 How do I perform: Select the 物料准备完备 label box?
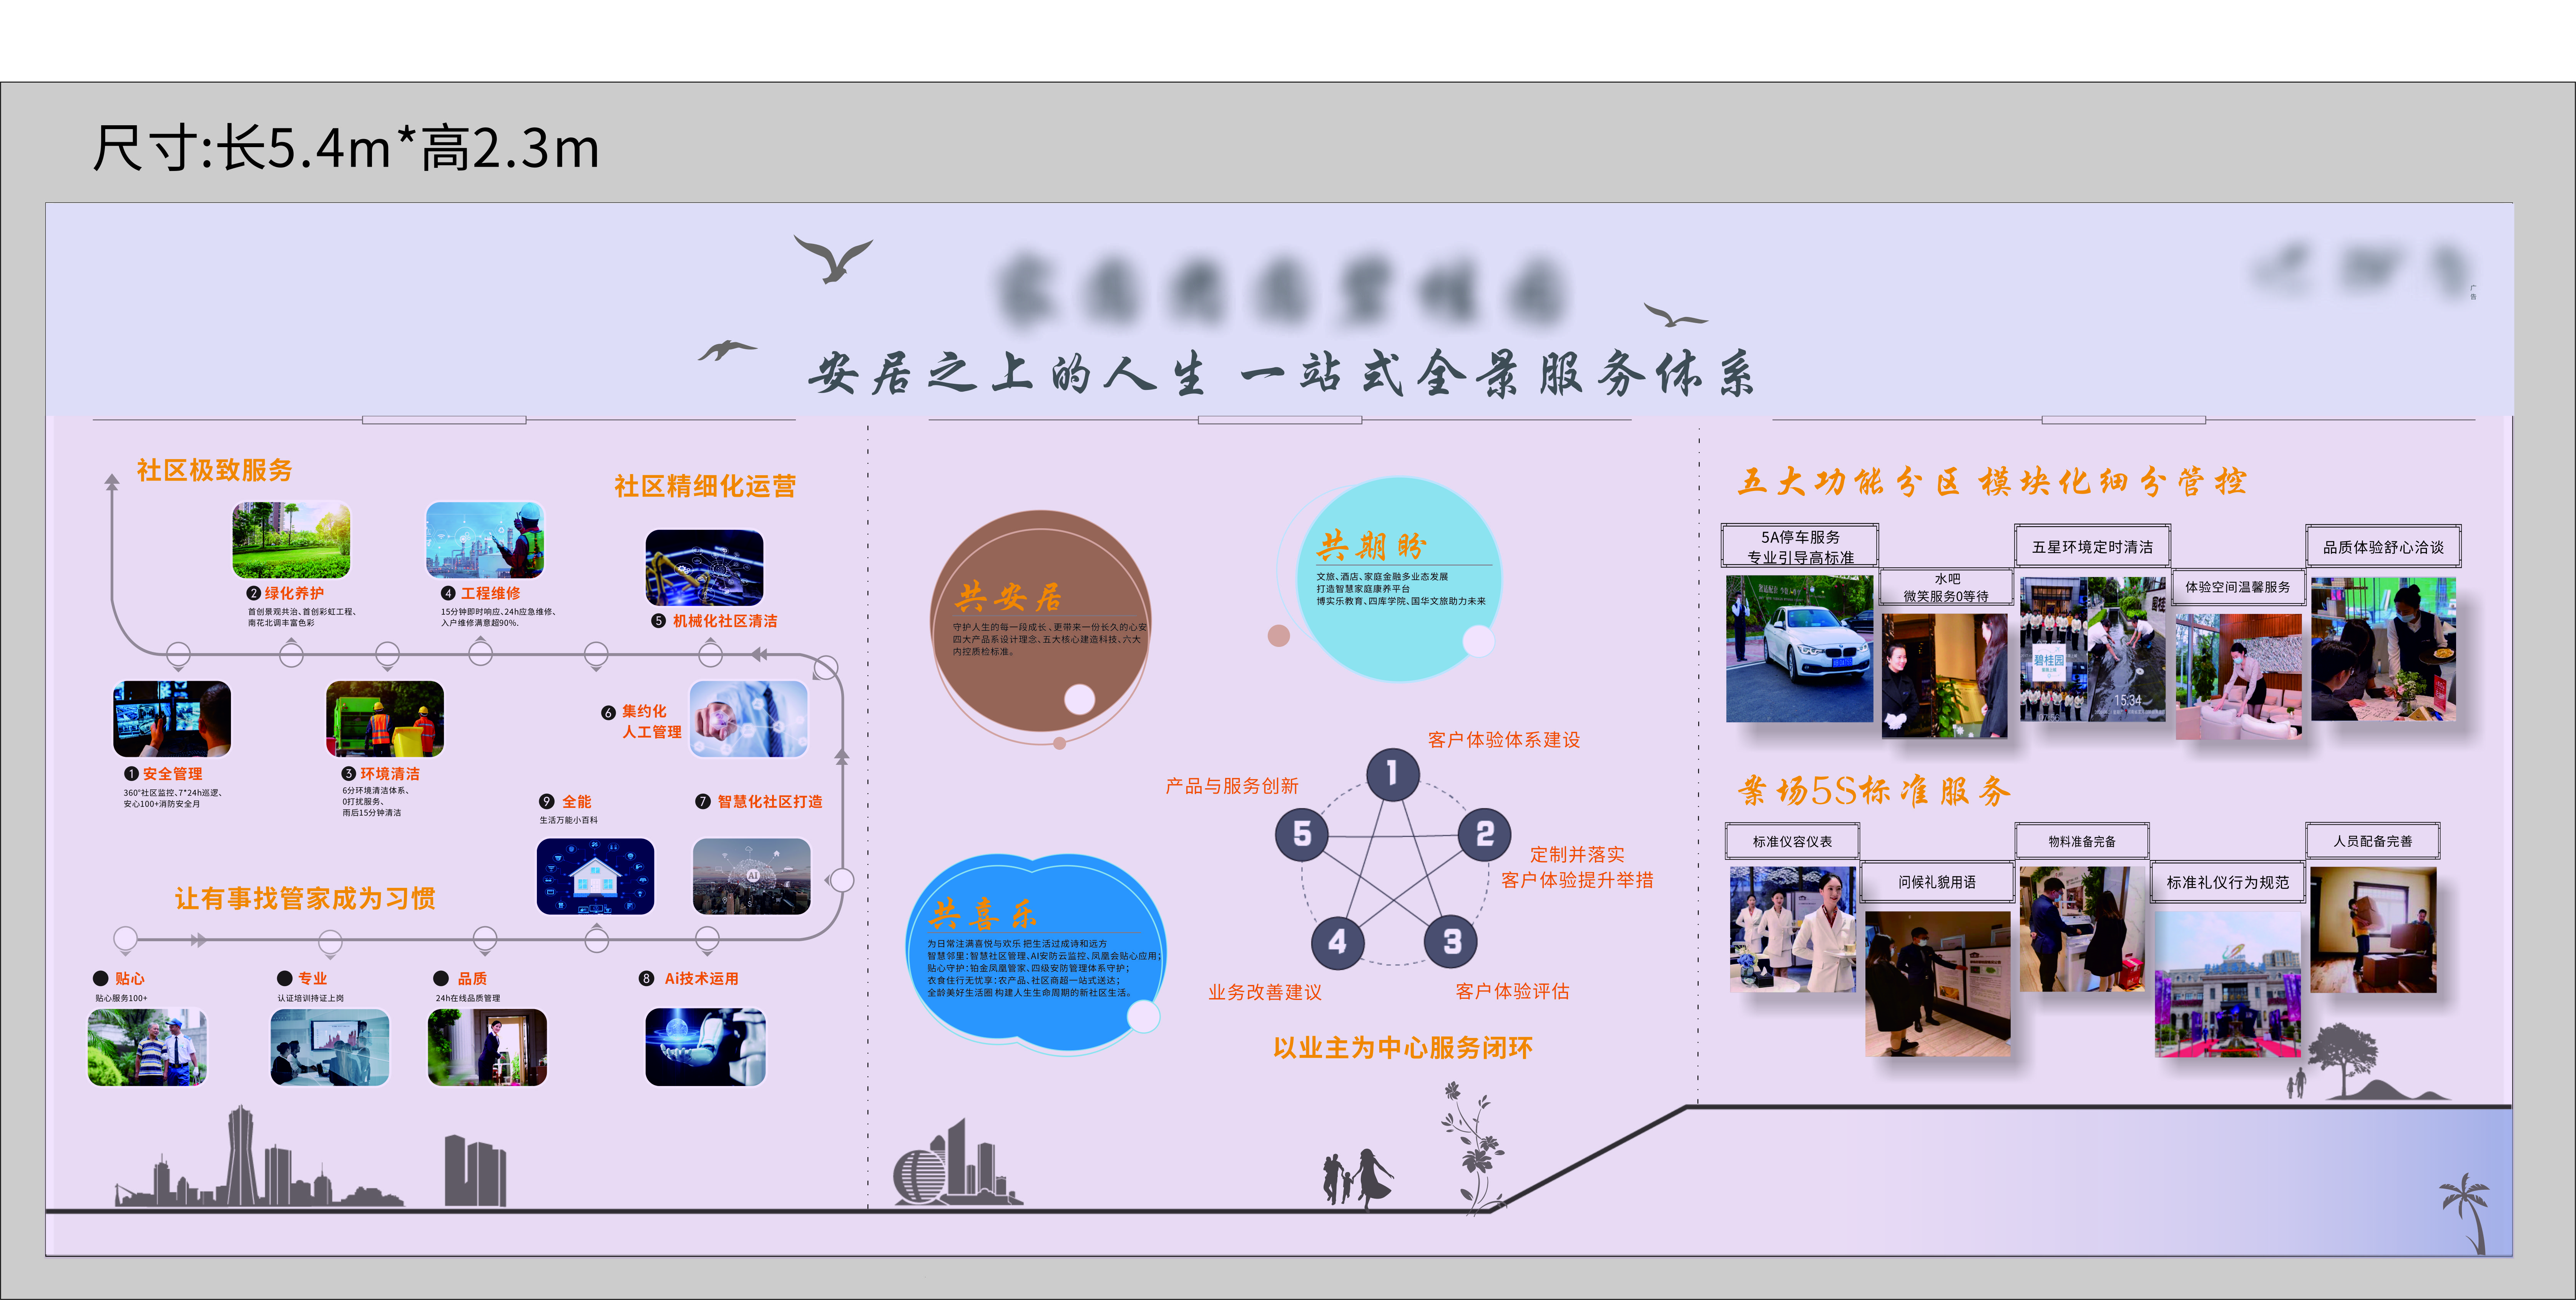pos(2082,841)
